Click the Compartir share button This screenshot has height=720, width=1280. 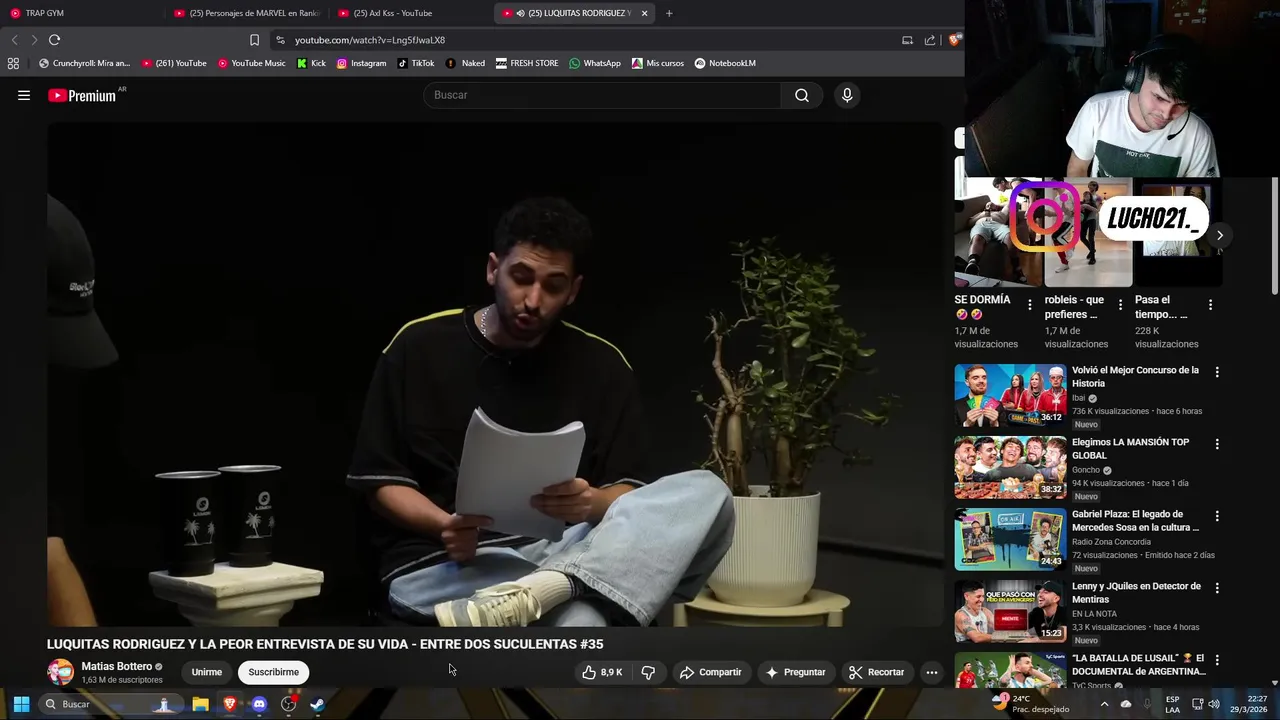coord(710,672)
